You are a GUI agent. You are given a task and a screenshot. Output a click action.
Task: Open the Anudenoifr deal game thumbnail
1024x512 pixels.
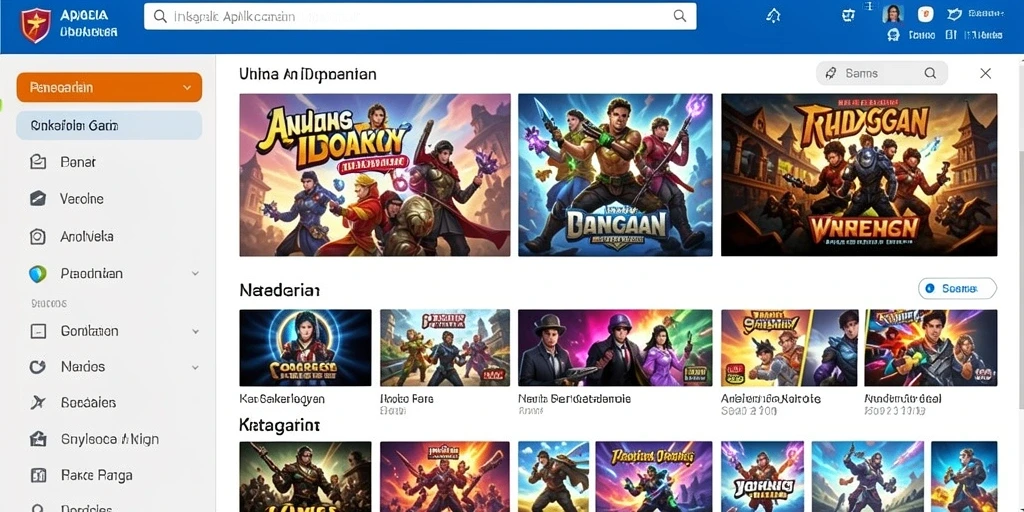[x=931, y=347]
